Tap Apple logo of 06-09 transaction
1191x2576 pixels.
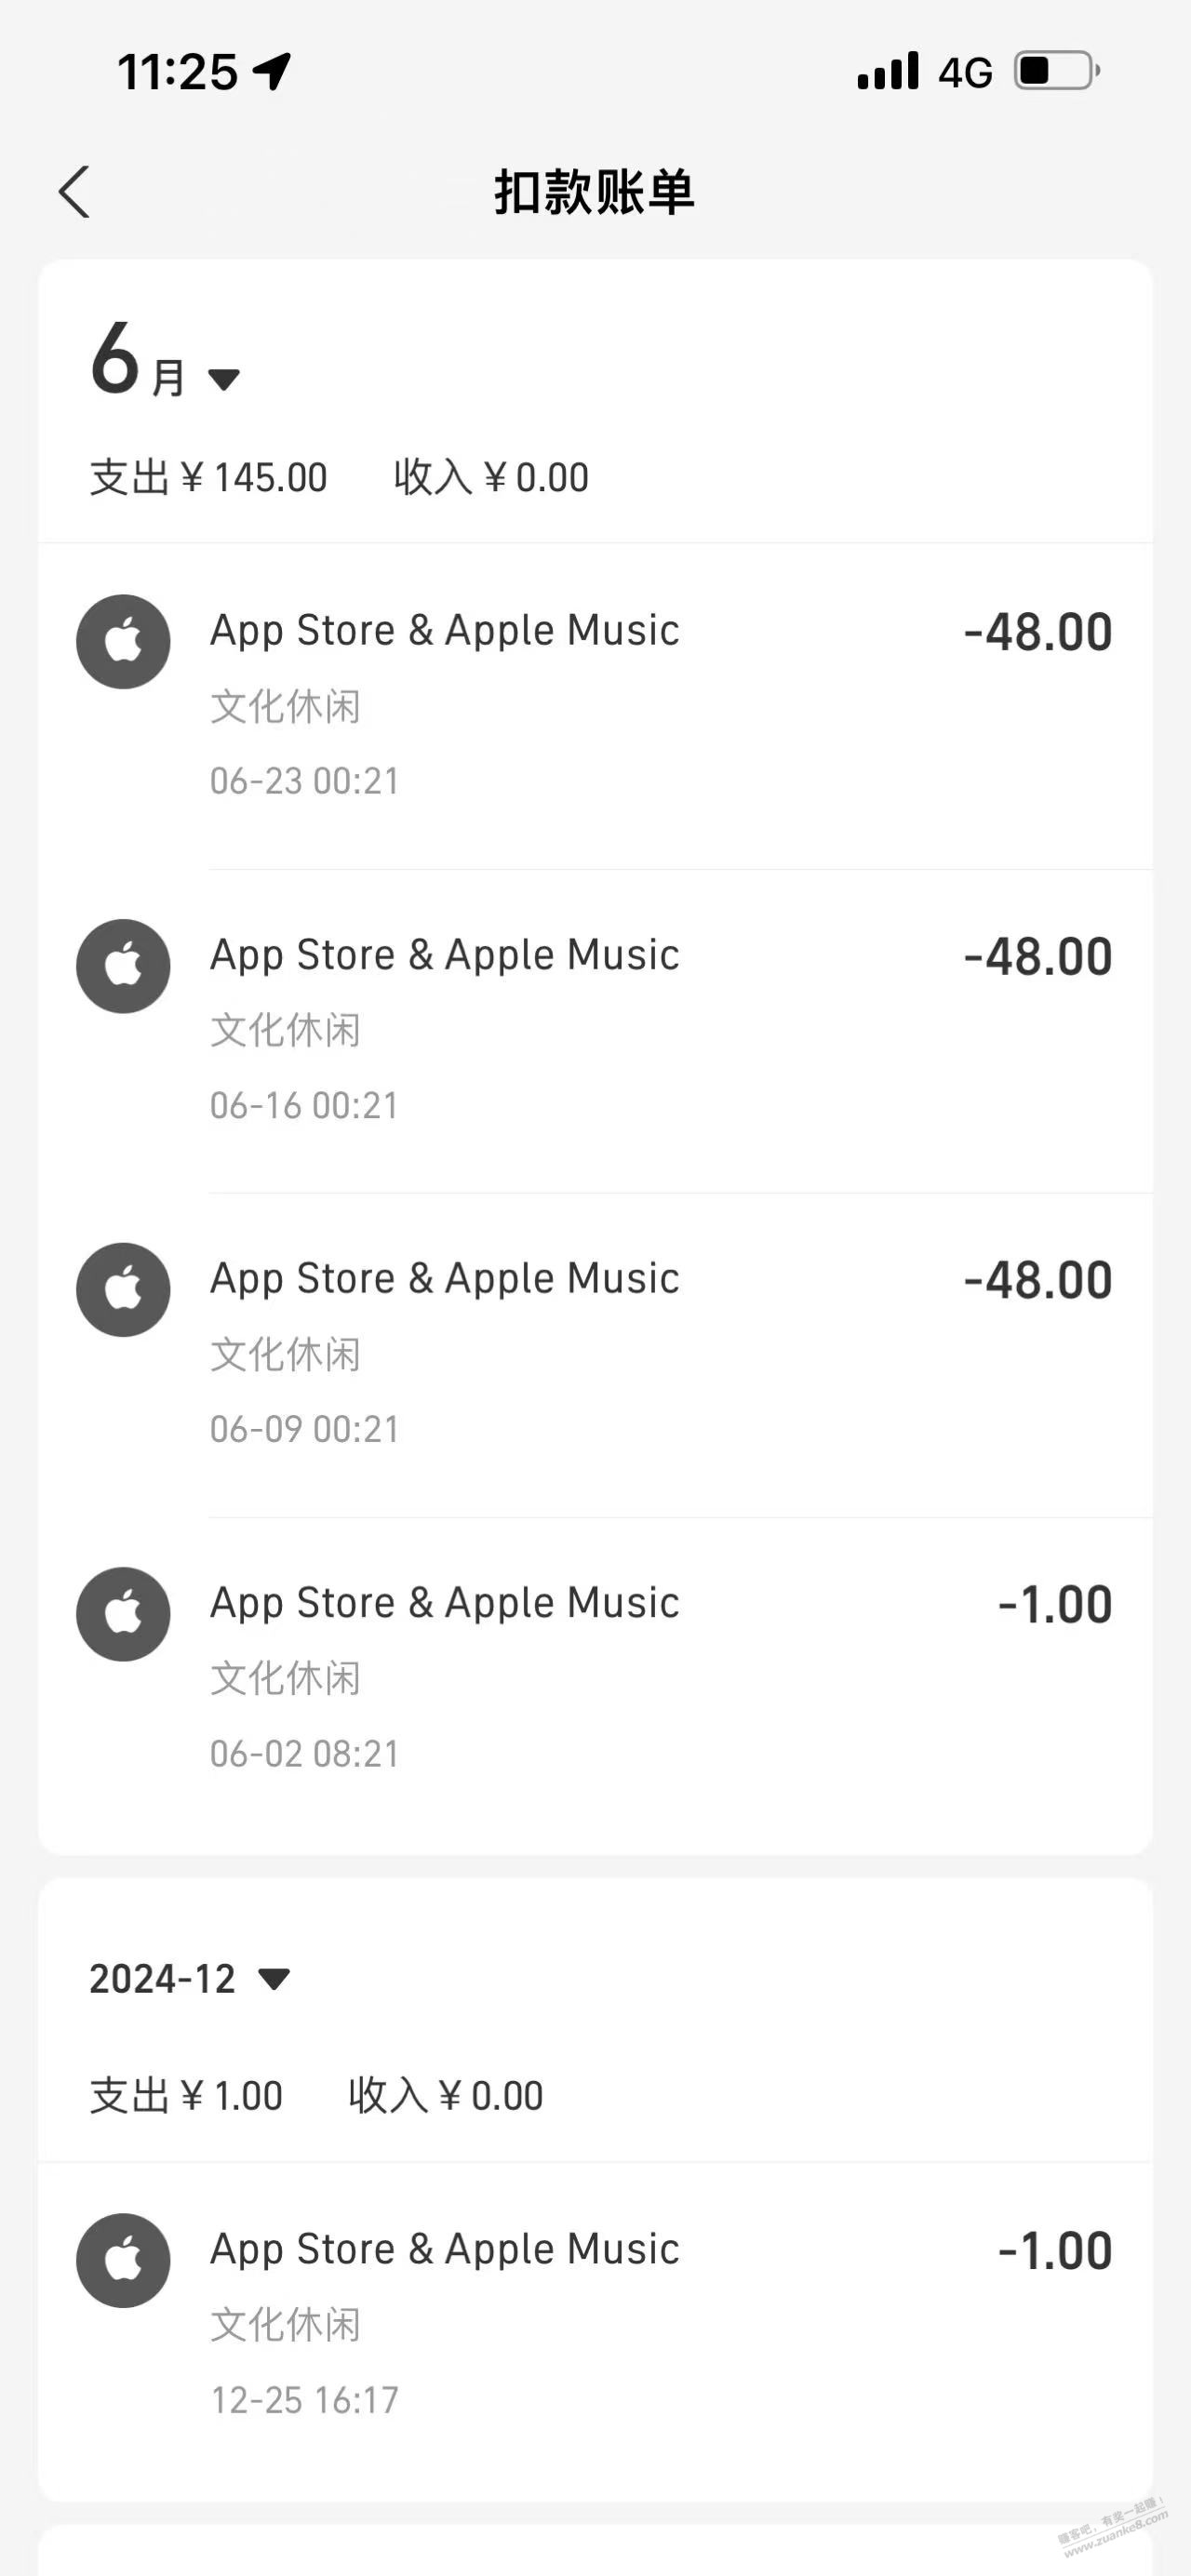pyautogui.click(x=123, y=1290)
